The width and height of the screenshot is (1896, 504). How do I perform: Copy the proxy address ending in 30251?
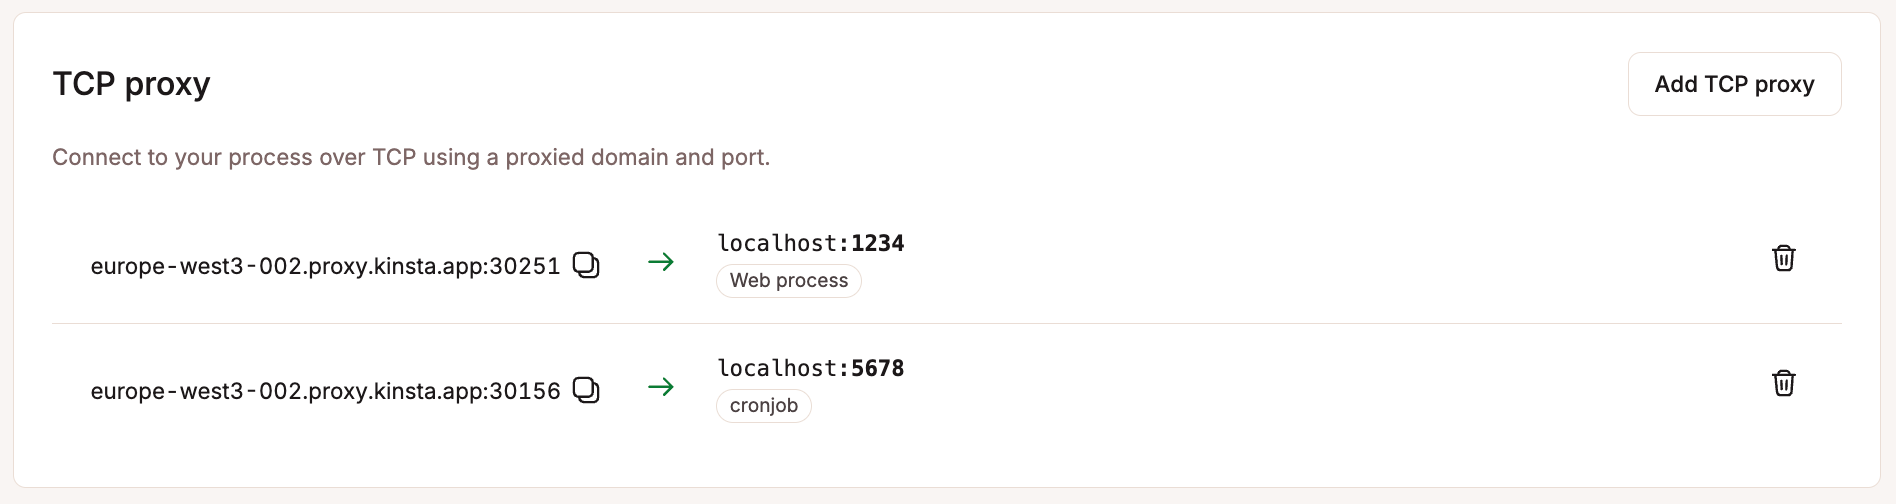[586, 265]
